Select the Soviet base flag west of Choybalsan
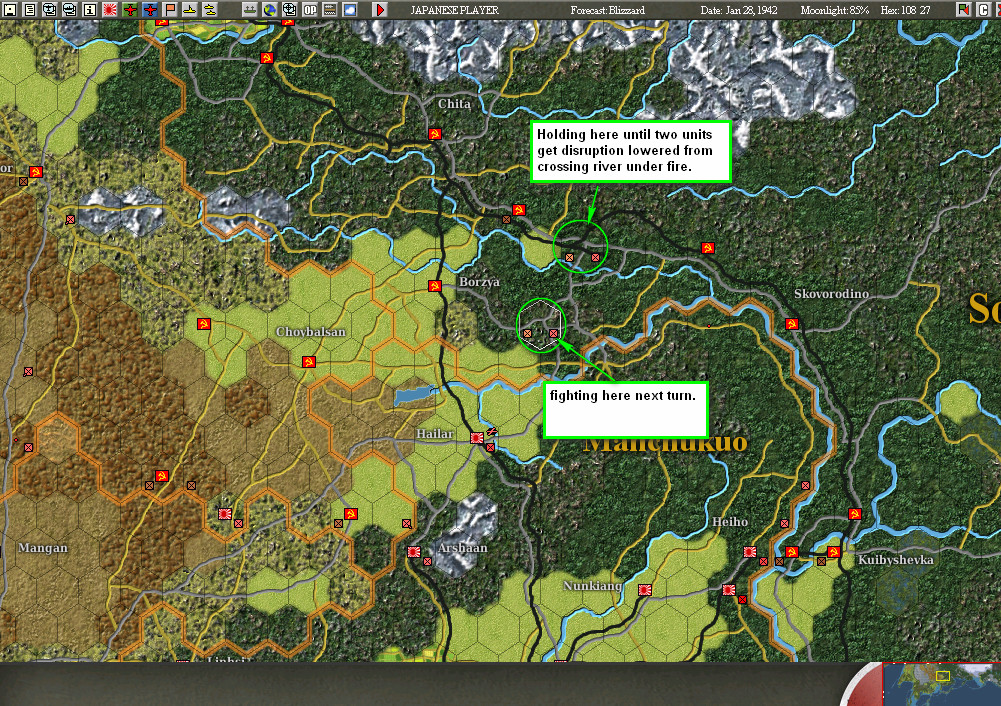This screenshot has height=706, width=1001. pos(204,324)
